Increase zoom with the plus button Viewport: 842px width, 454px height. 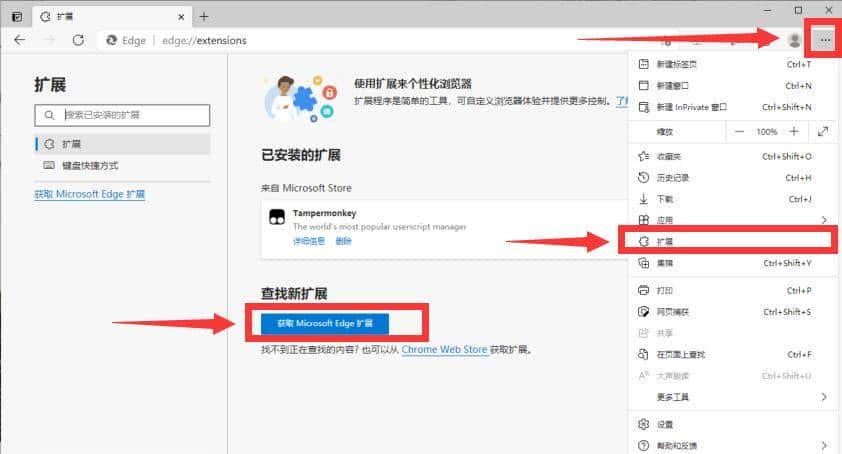[794, 132]
